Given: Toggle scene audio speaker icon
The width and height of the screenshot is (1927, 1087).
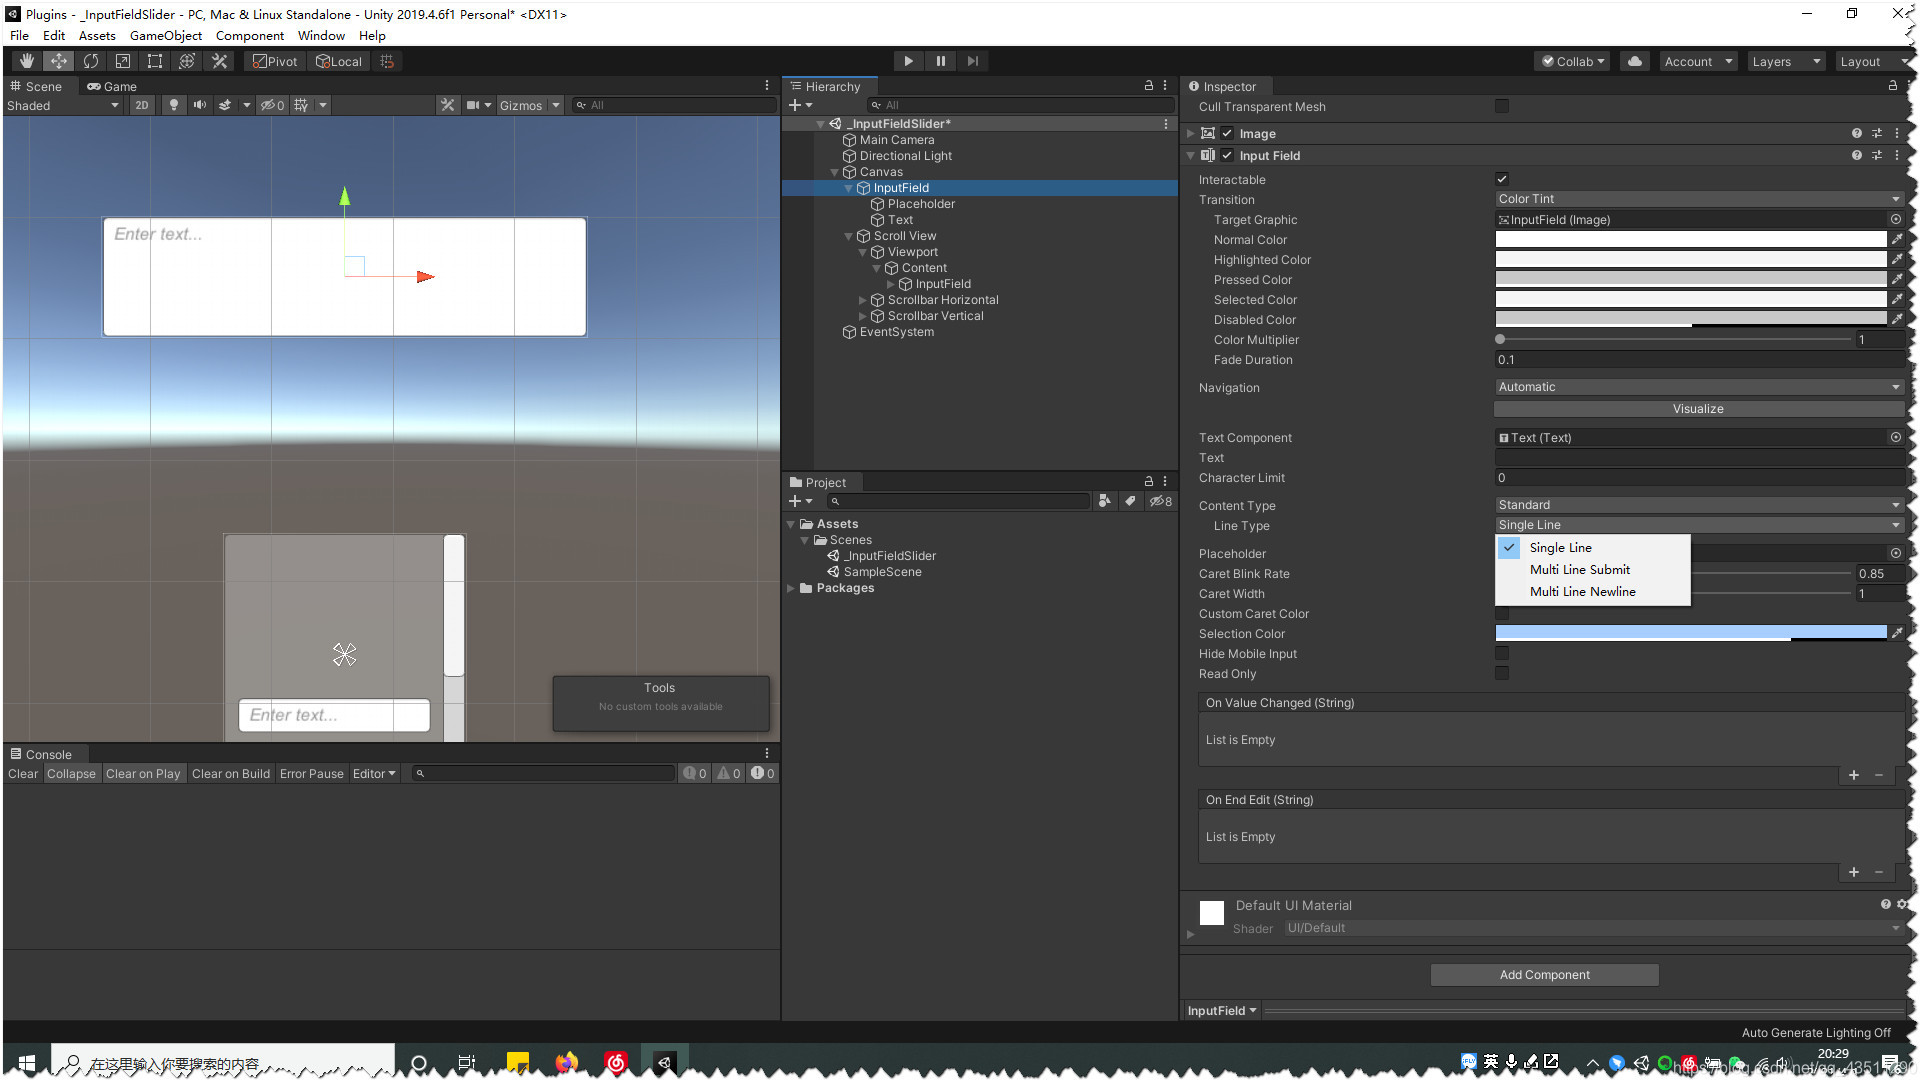Looking at the screenshot, I should pyautogui.click(x=200, y=105).
